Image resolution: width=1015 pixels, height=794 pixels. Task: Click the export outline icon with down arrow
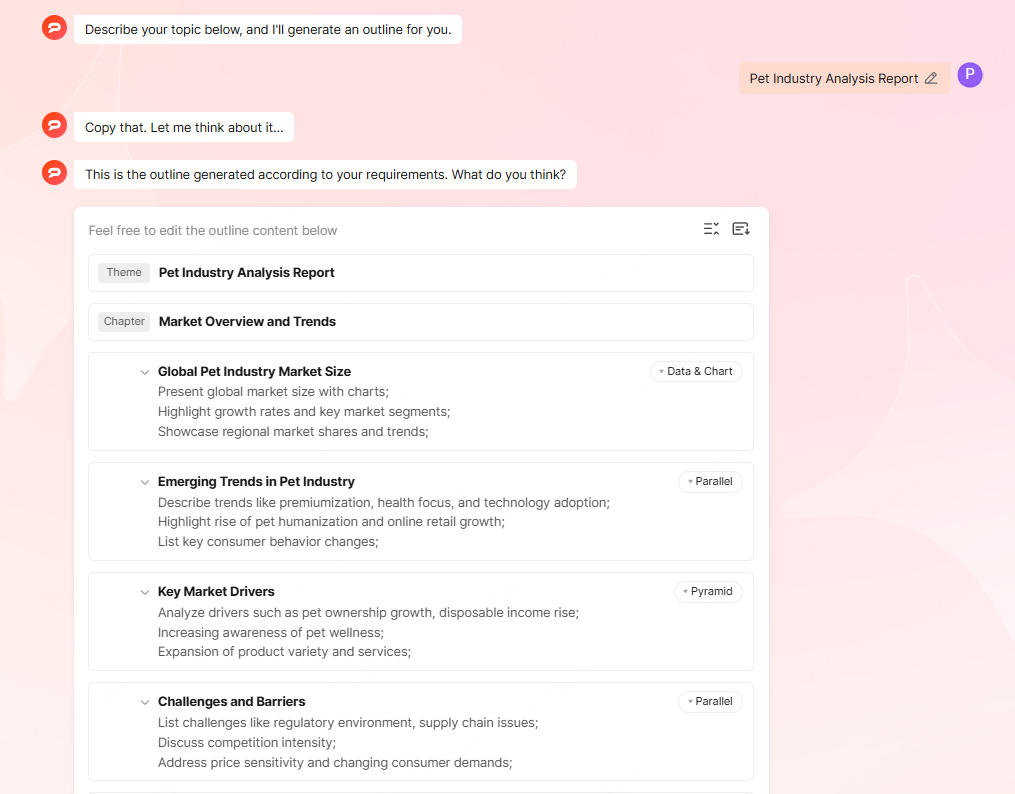(x=741, y=229)
